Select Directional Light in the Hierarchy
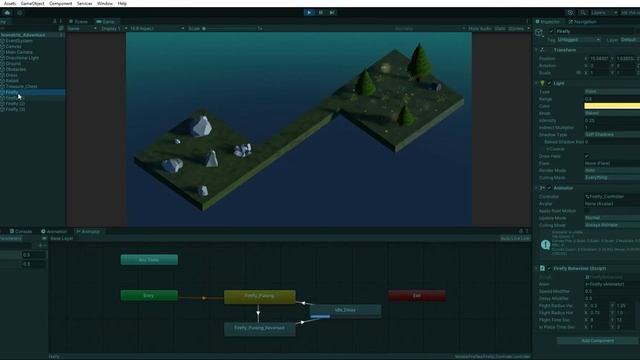640x360 pixels. (22, 58)
